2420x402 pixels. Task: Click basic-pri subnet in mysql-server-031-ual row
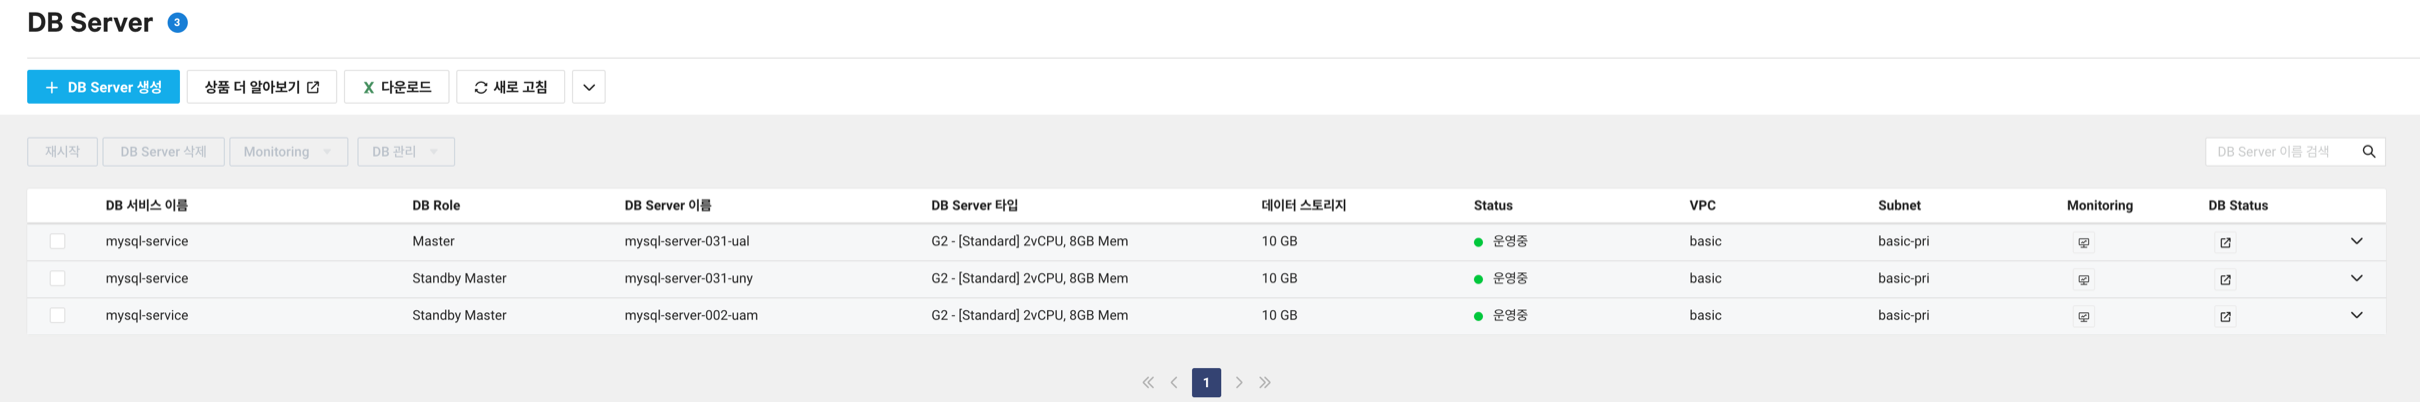pyautogui.click(x=1904, y=241)
